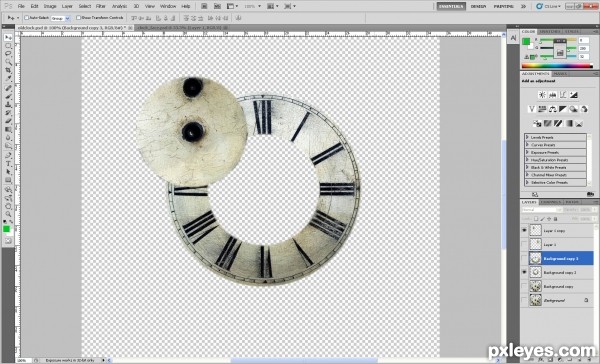Screen dimensions: 600x364
Task: Add a Curves adjustment
Action: pyautogui.click(x=563, y=95)
